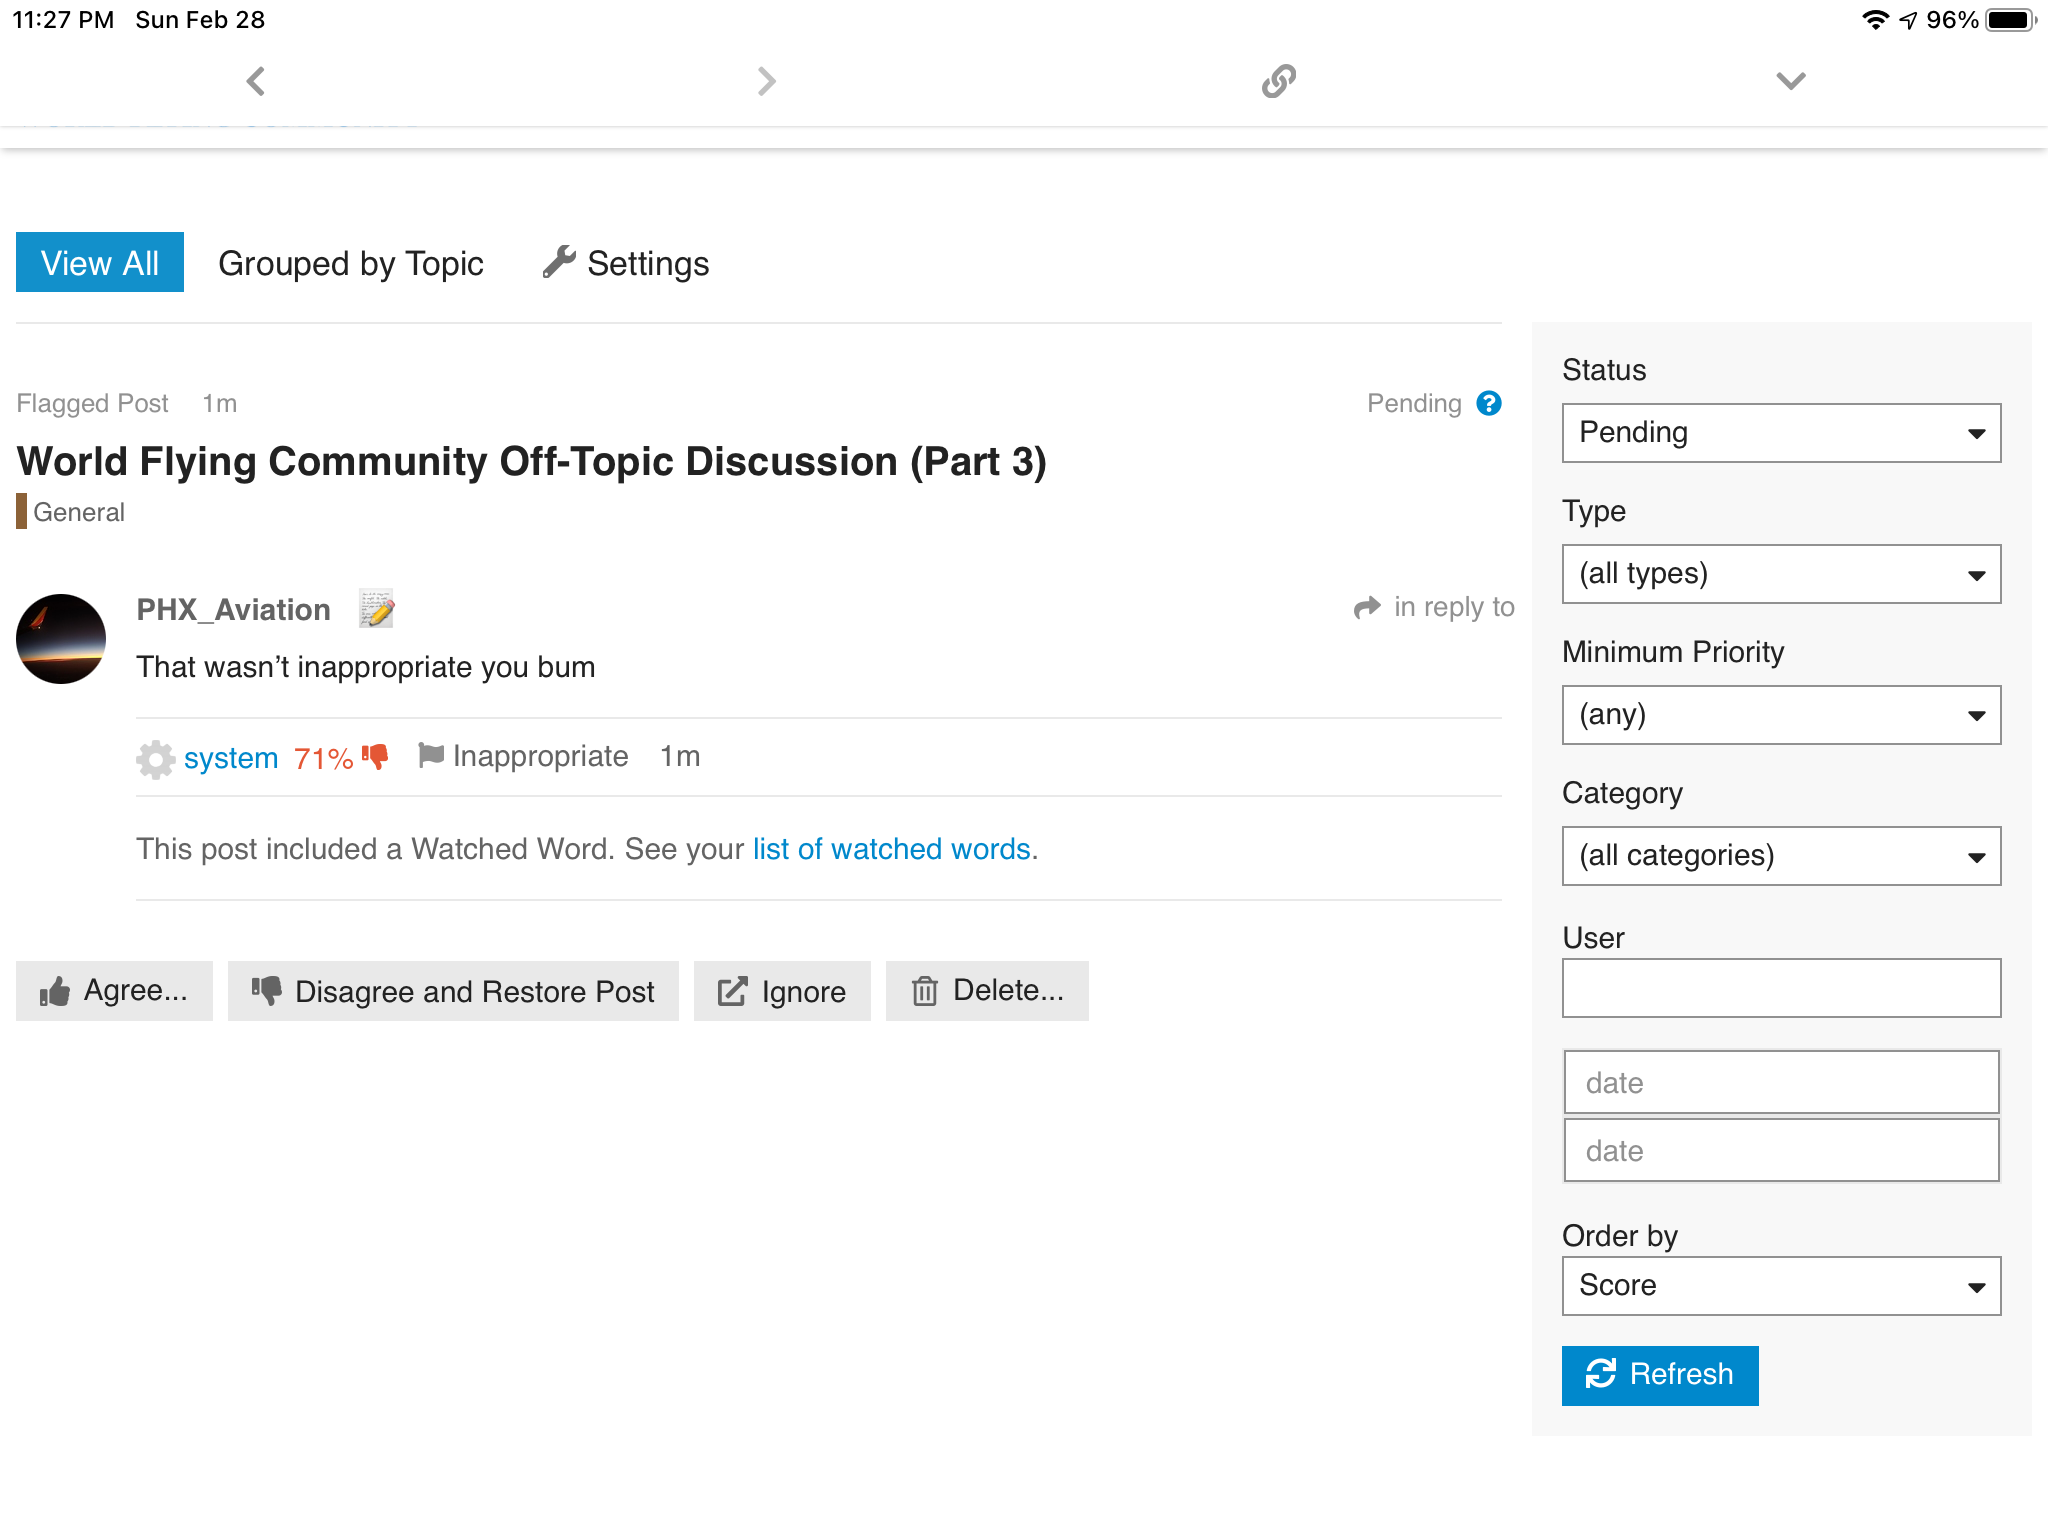Open the Minimum Priority dropdown
2048x1536 pixels.
pyautogui.click(x=1780, y=715)
